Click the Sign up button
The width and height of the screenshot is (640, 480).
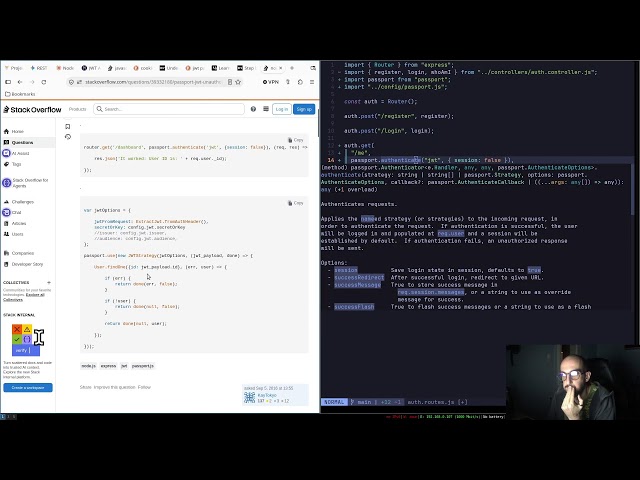304,109
